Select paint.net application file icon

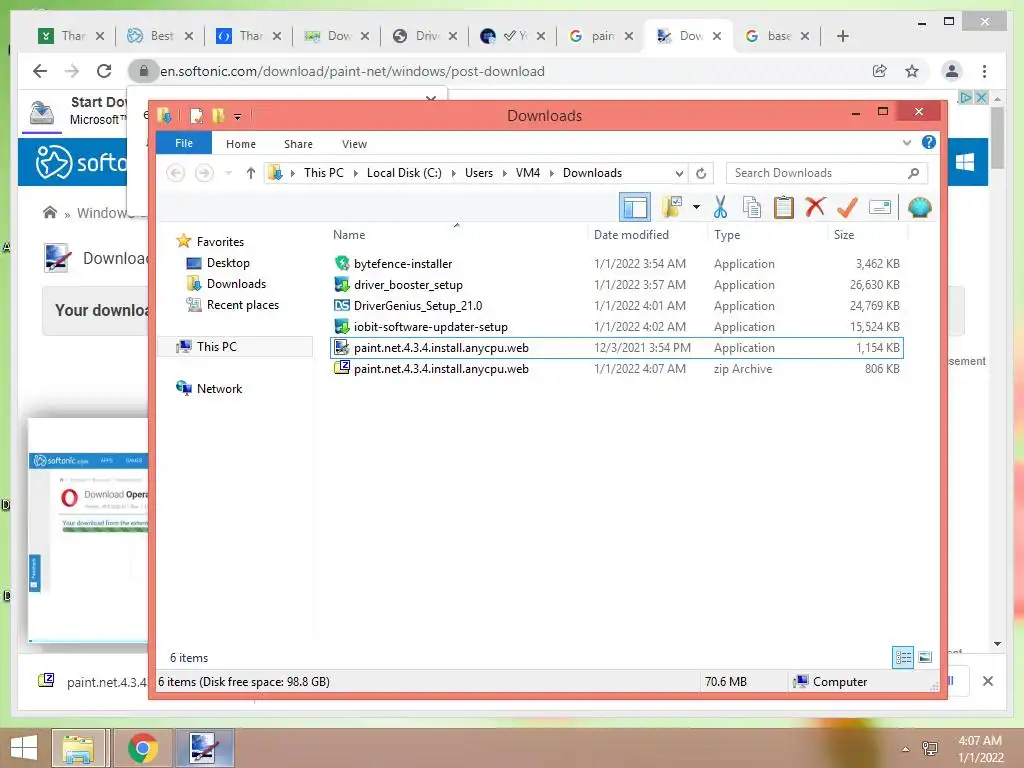tap(342, 347)
